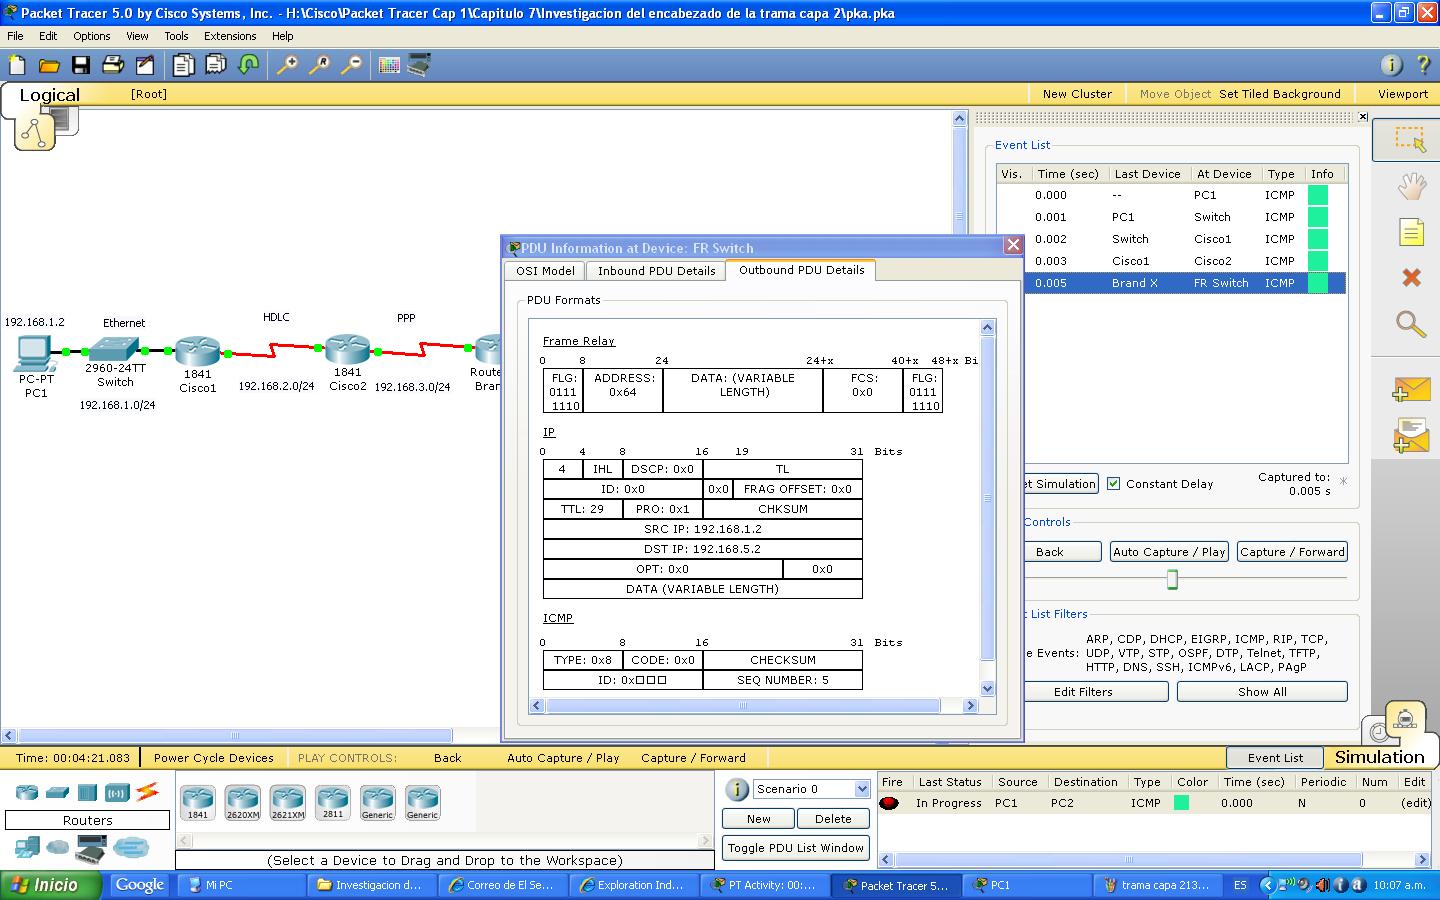Switch to Inbound PDU Details tab

[656, 271]
